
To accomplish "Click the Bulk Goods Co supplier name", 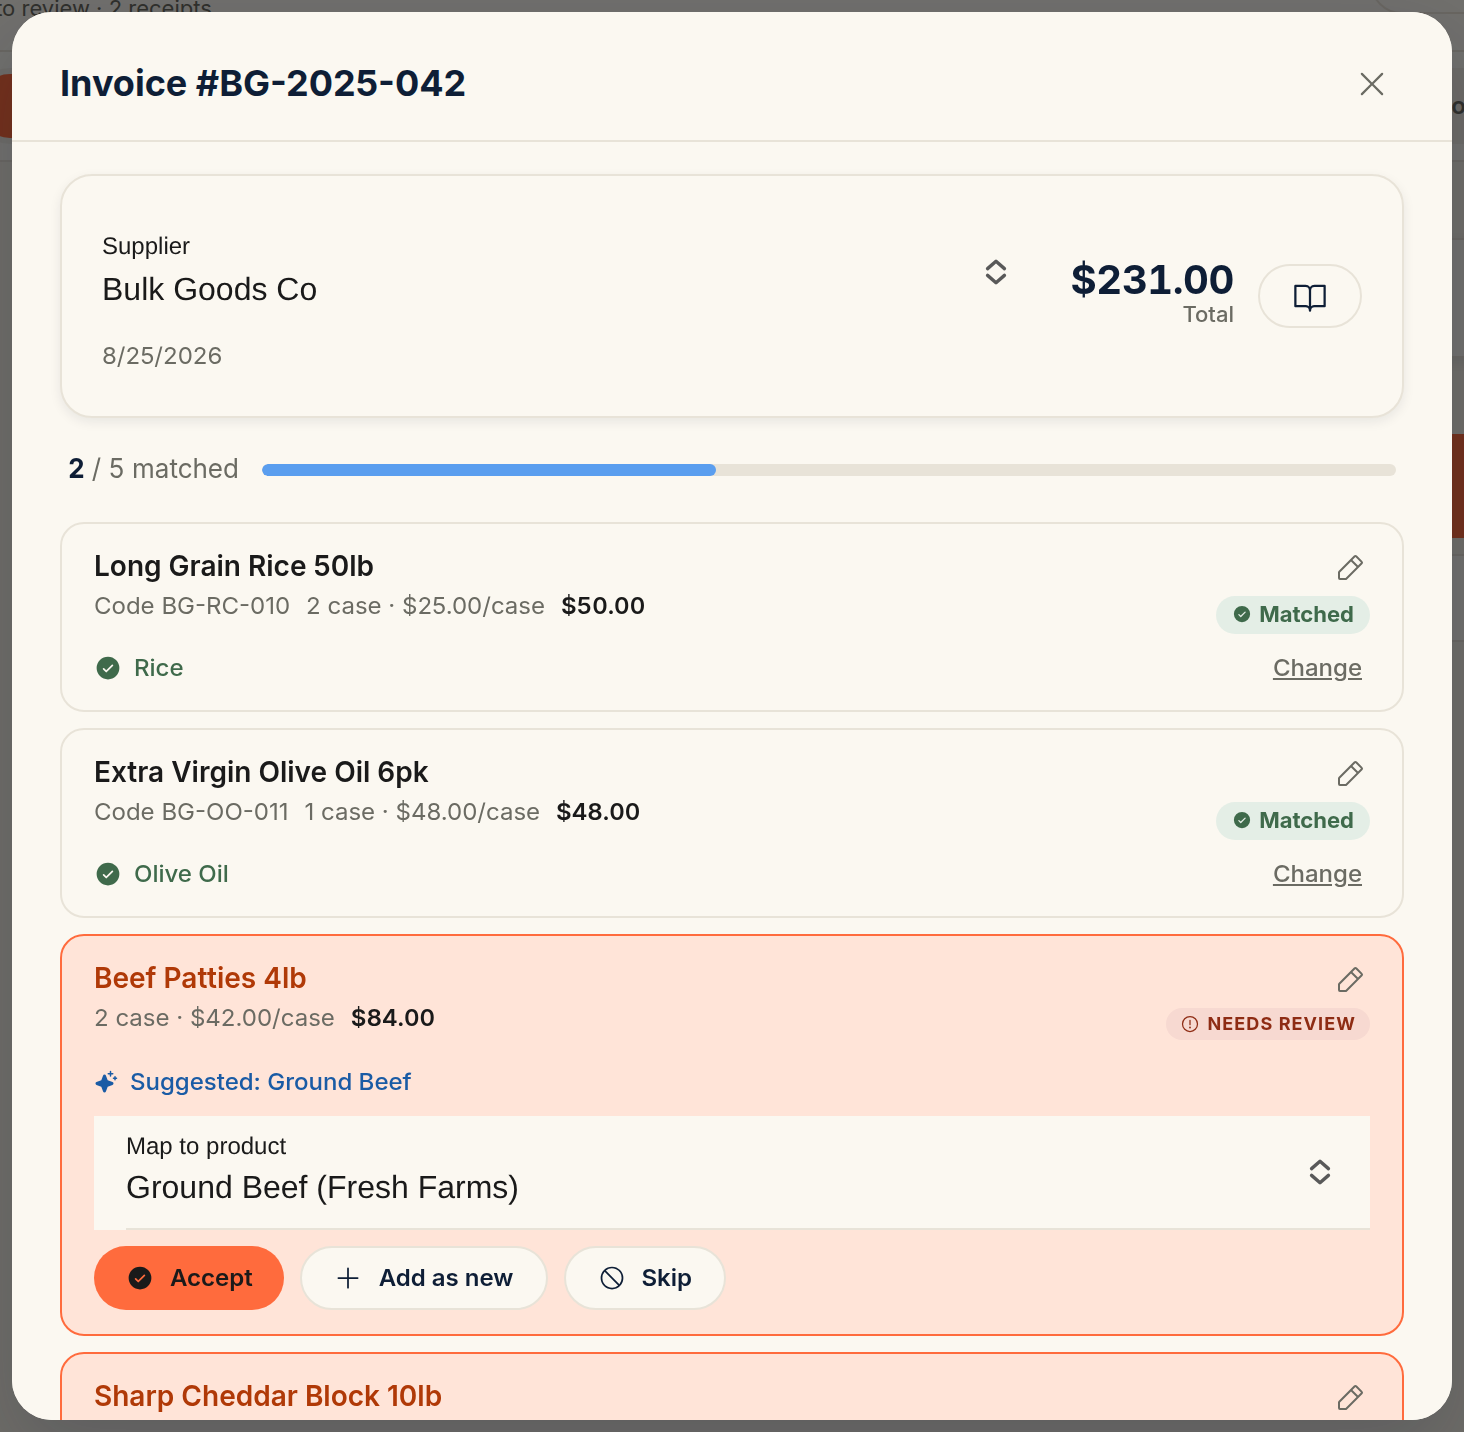I will pos(209,289).
